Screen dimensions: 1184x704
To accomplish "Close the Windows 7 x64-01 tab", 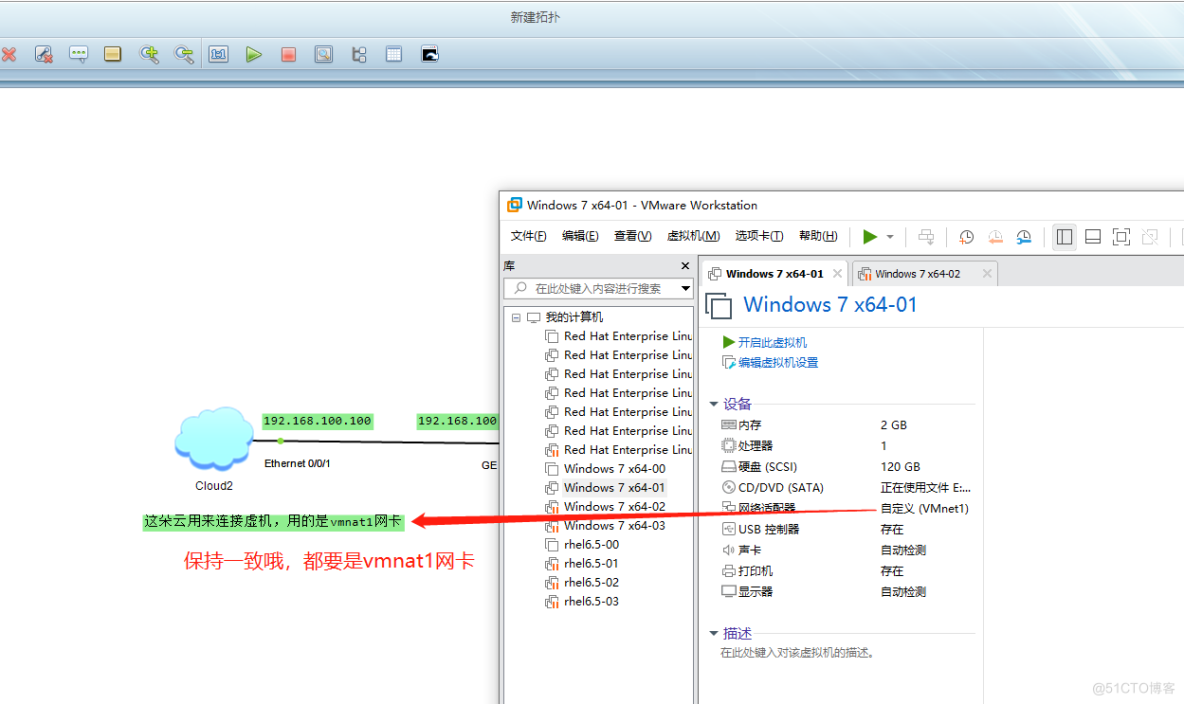I will (x=837, y=273).
